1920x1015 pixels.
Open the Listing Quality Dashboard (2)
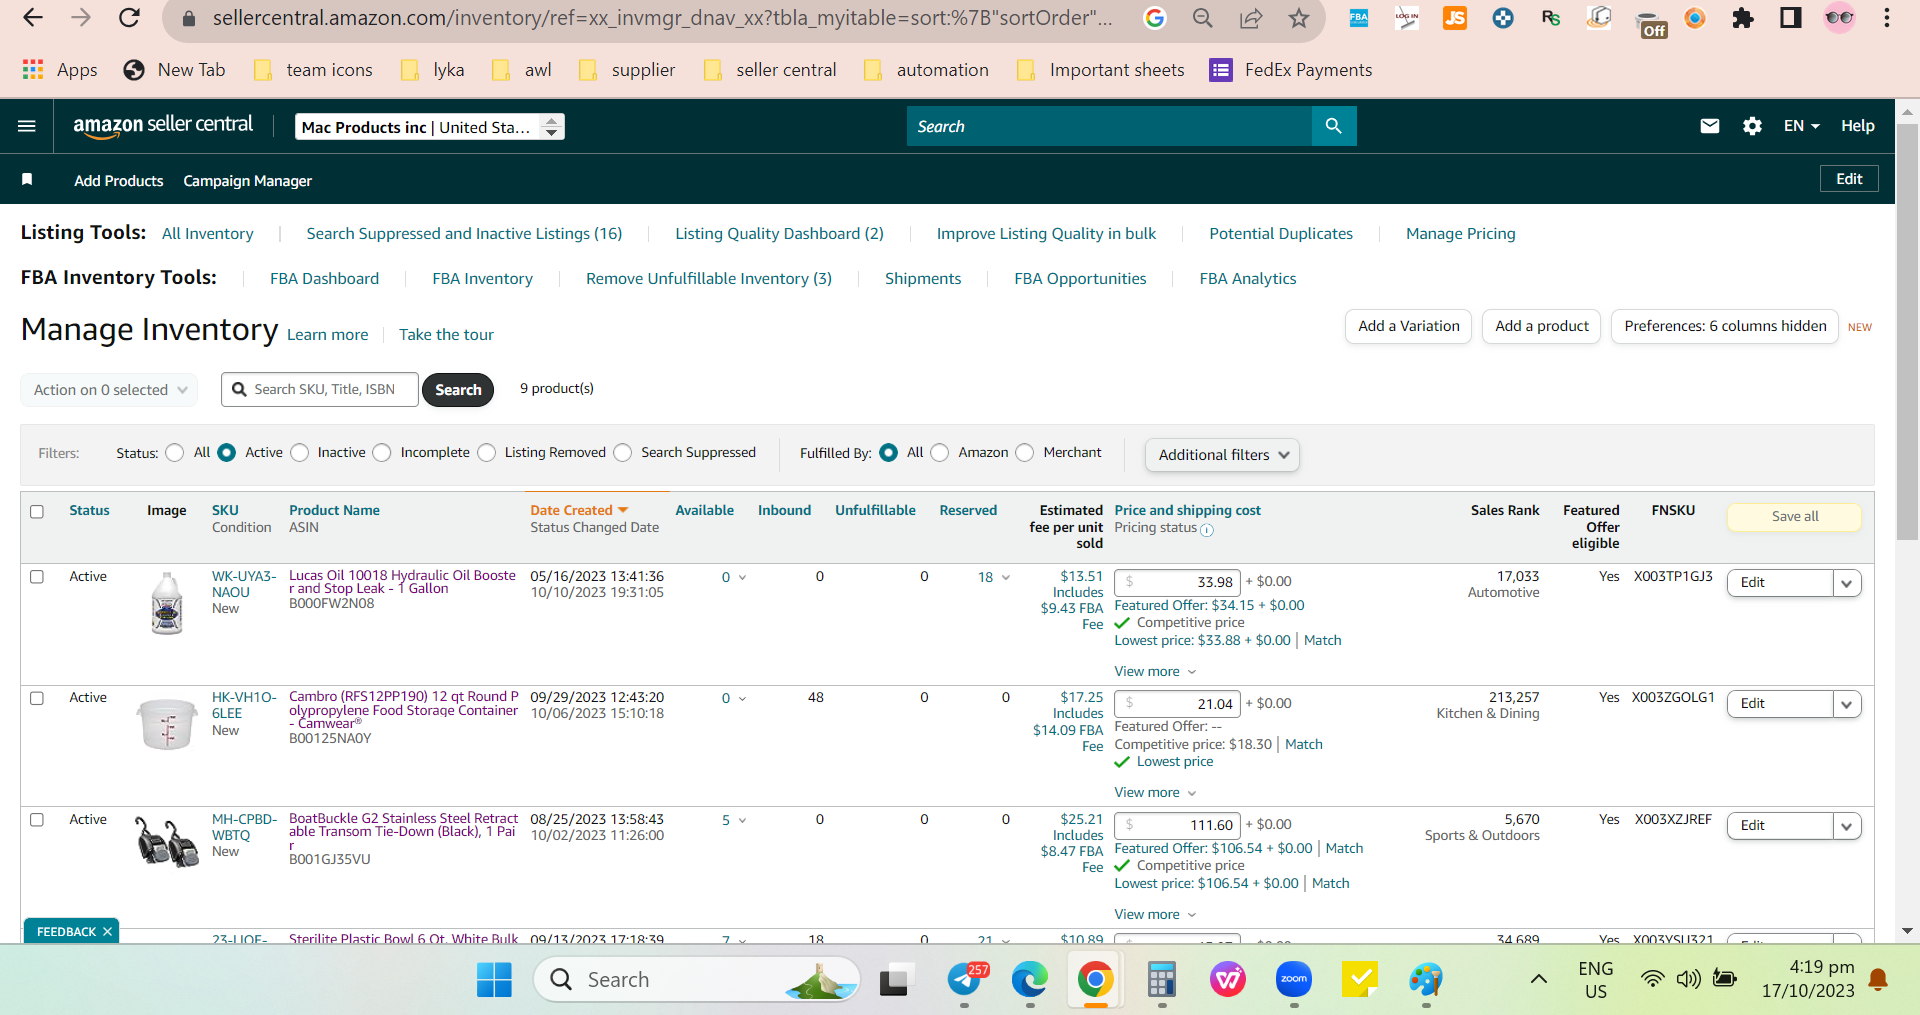coord(779,233)
